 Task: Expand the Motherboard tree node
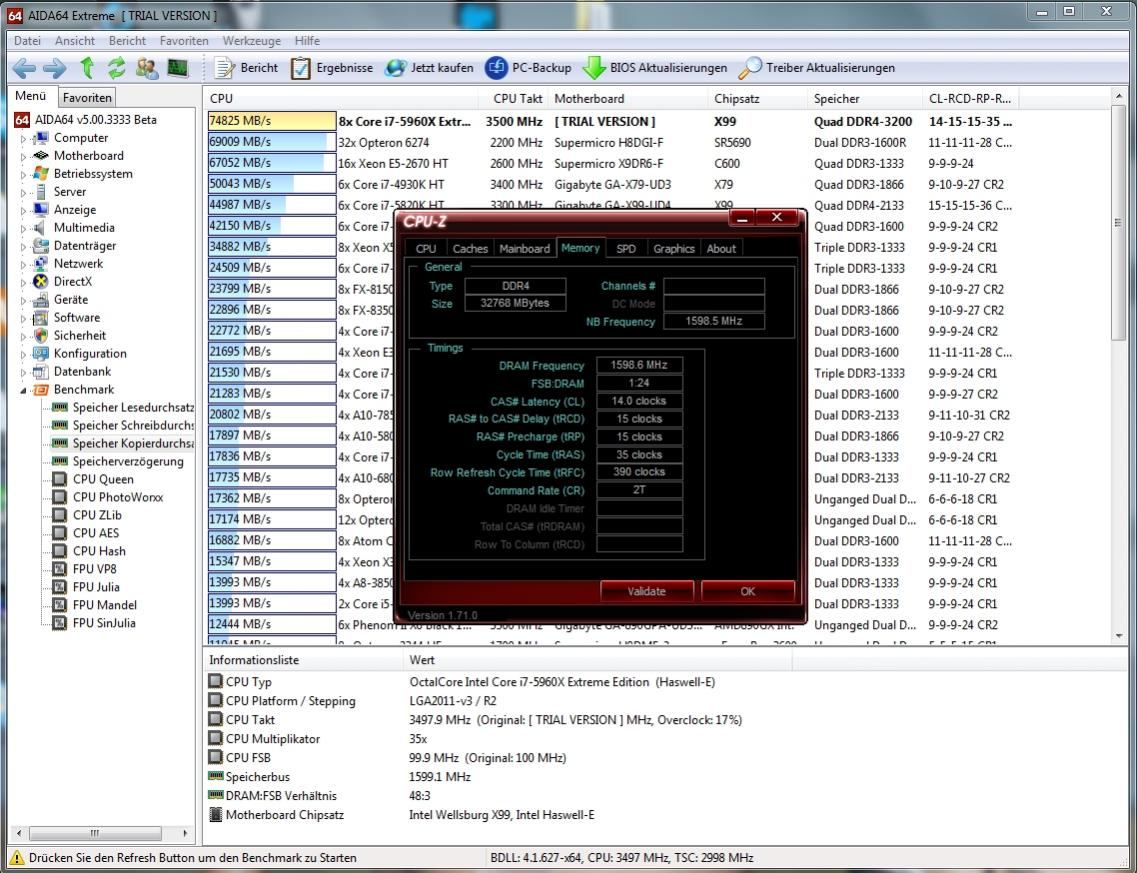pos(23,156)
